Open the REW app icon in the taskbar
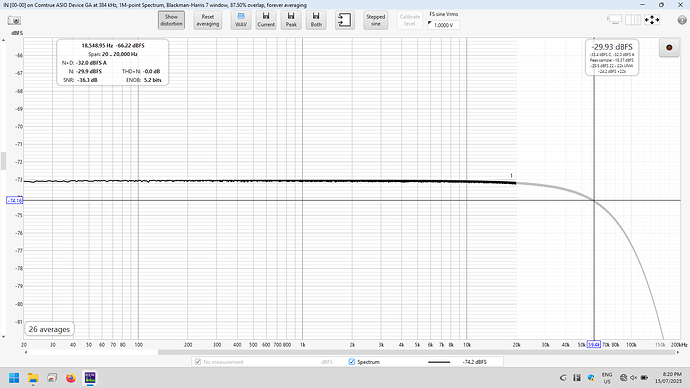This screenshot has width=690, height=388. click(x=90, y=377)
